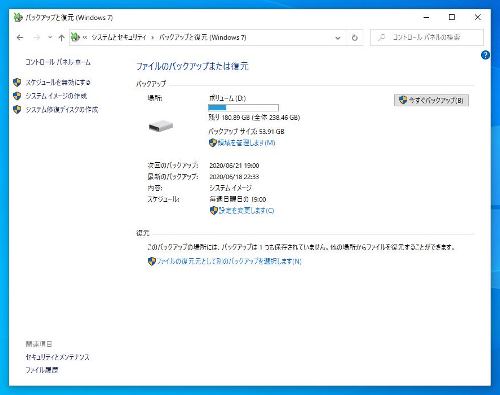Screen dimensions: 500x395
Task: Open 領域を管理します link
Action: click(x=246, y=143)
